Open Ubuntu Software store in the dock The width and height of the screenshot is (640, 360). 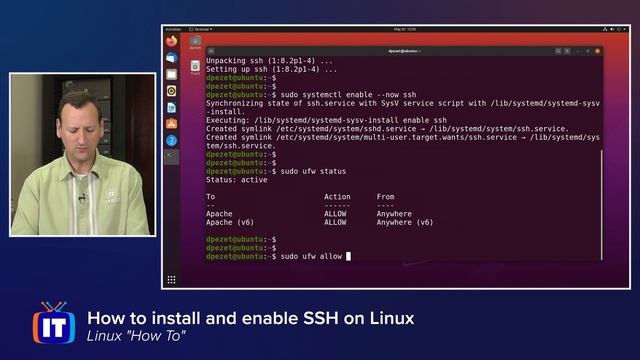click(x=171, y=124)
